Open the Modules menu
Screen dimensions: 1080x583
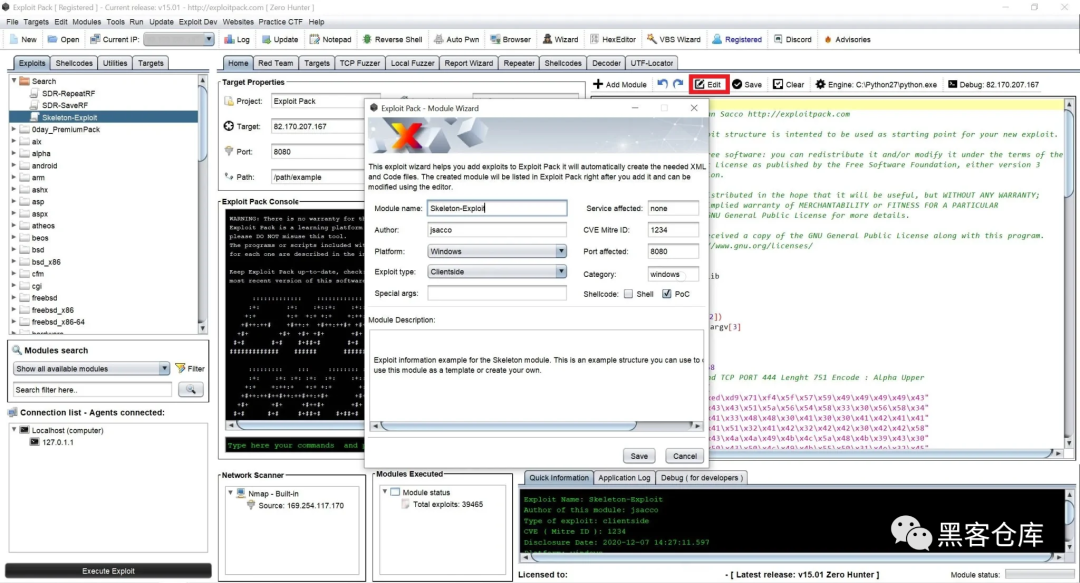(x=87, y=21)
